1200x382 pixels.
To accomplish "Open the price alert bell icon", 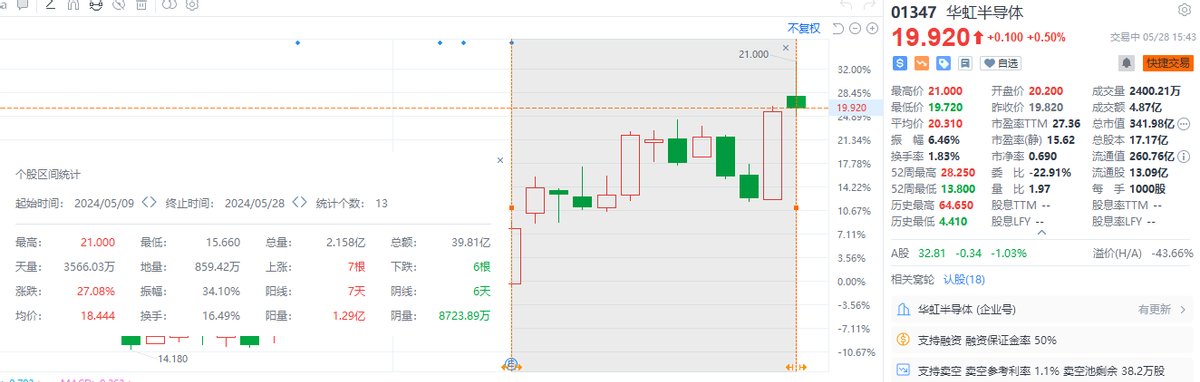I will point(1126,63).
